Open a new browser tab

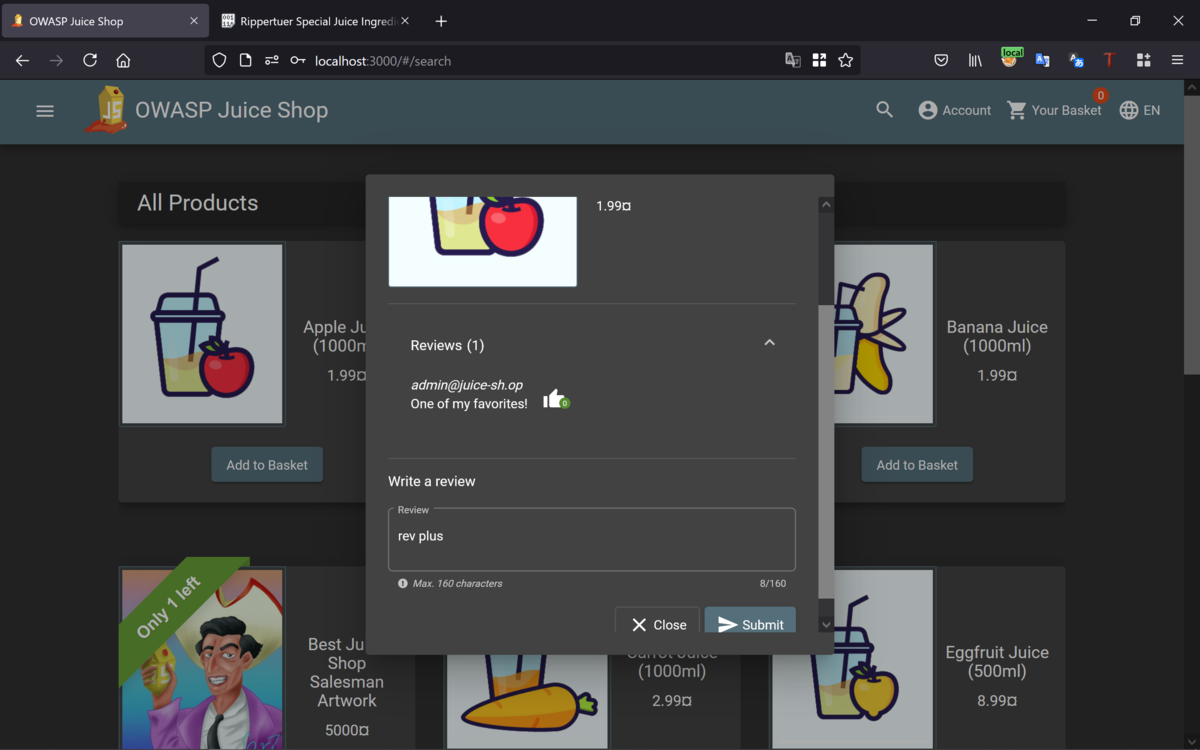441,21
